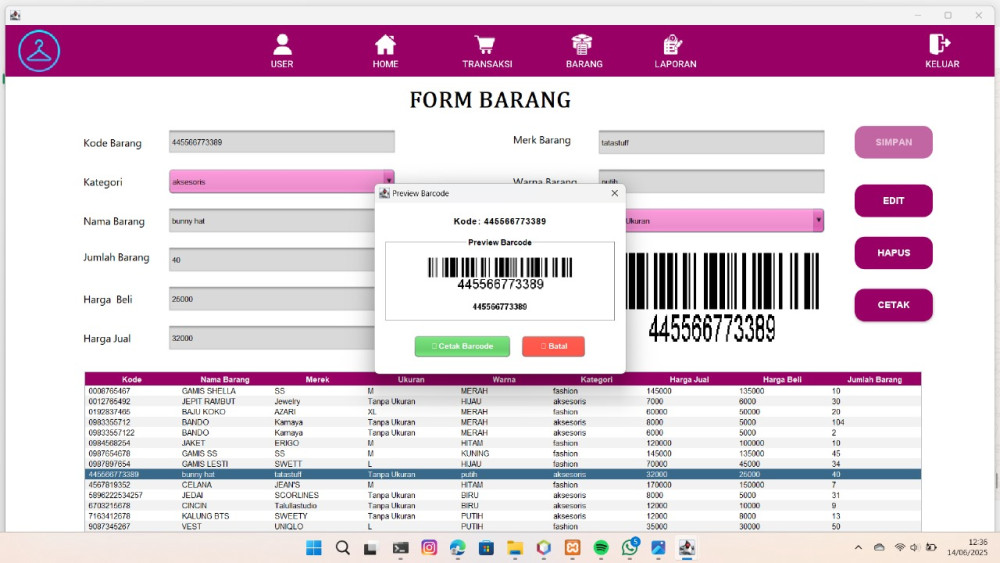Image resolution: width=1000 pixels, height=563 pixels.
Task: Open Spotify from taskbar
Action: point(601,548)
